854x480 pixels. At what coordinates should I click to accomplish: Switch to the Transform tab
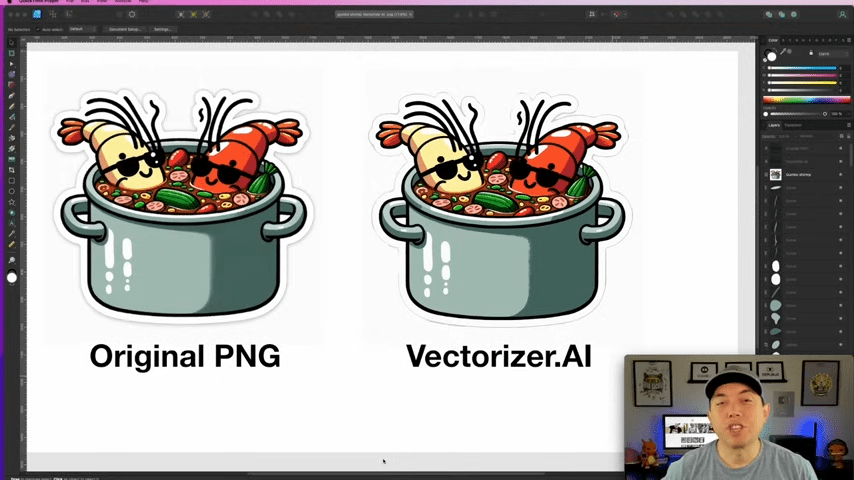(x=793, y=125)
